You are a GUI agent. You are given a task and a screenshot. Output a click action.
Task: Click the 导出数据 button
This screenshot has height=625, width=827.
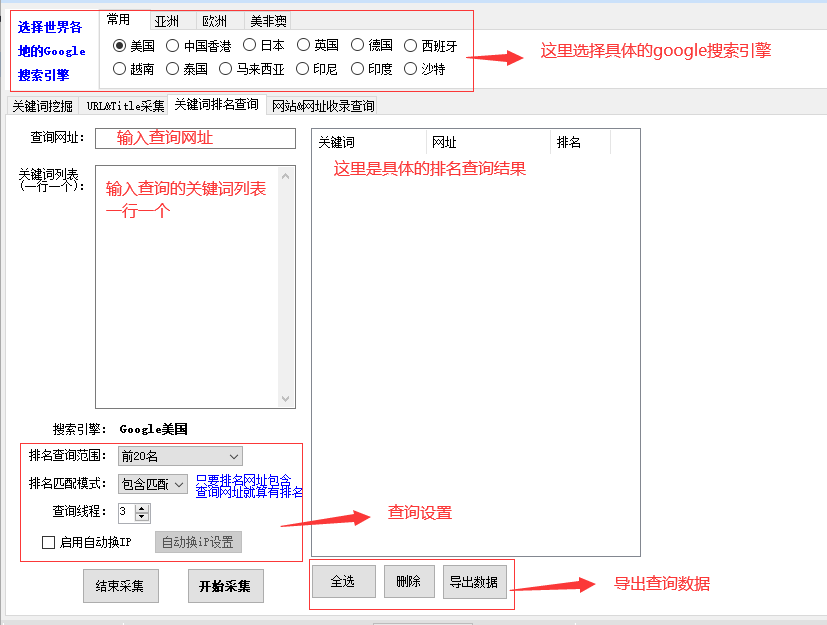pos(474,582)
